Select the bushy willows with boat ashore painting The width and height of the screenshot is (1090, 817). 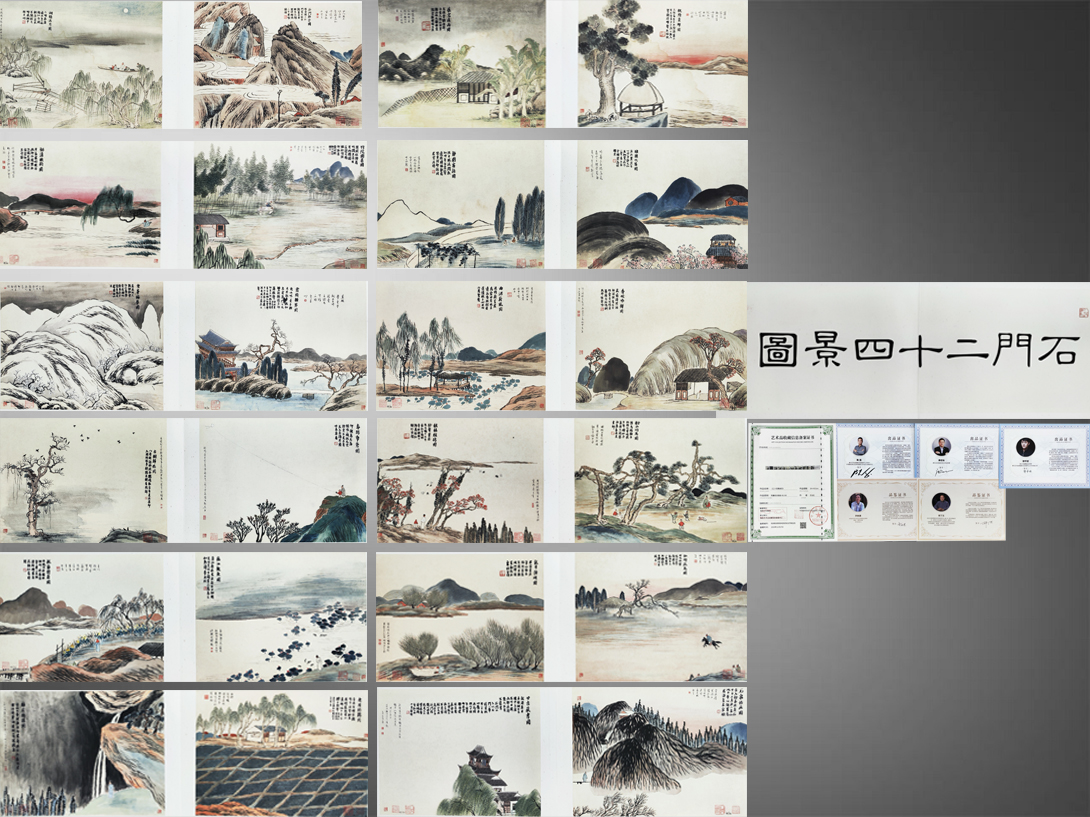point(460,617)
